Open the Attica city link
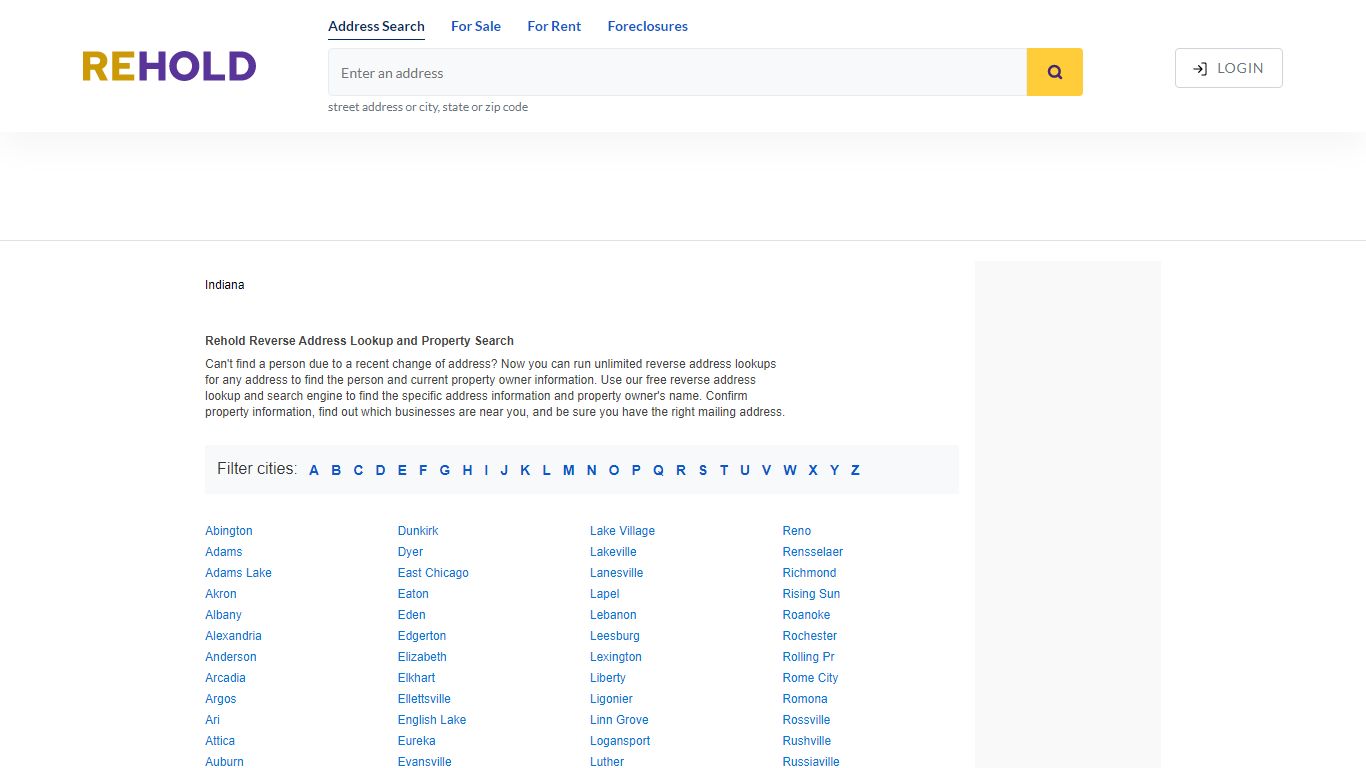Screen dimensions: 1366x768 pyautogui.click(x=220, y=741)
